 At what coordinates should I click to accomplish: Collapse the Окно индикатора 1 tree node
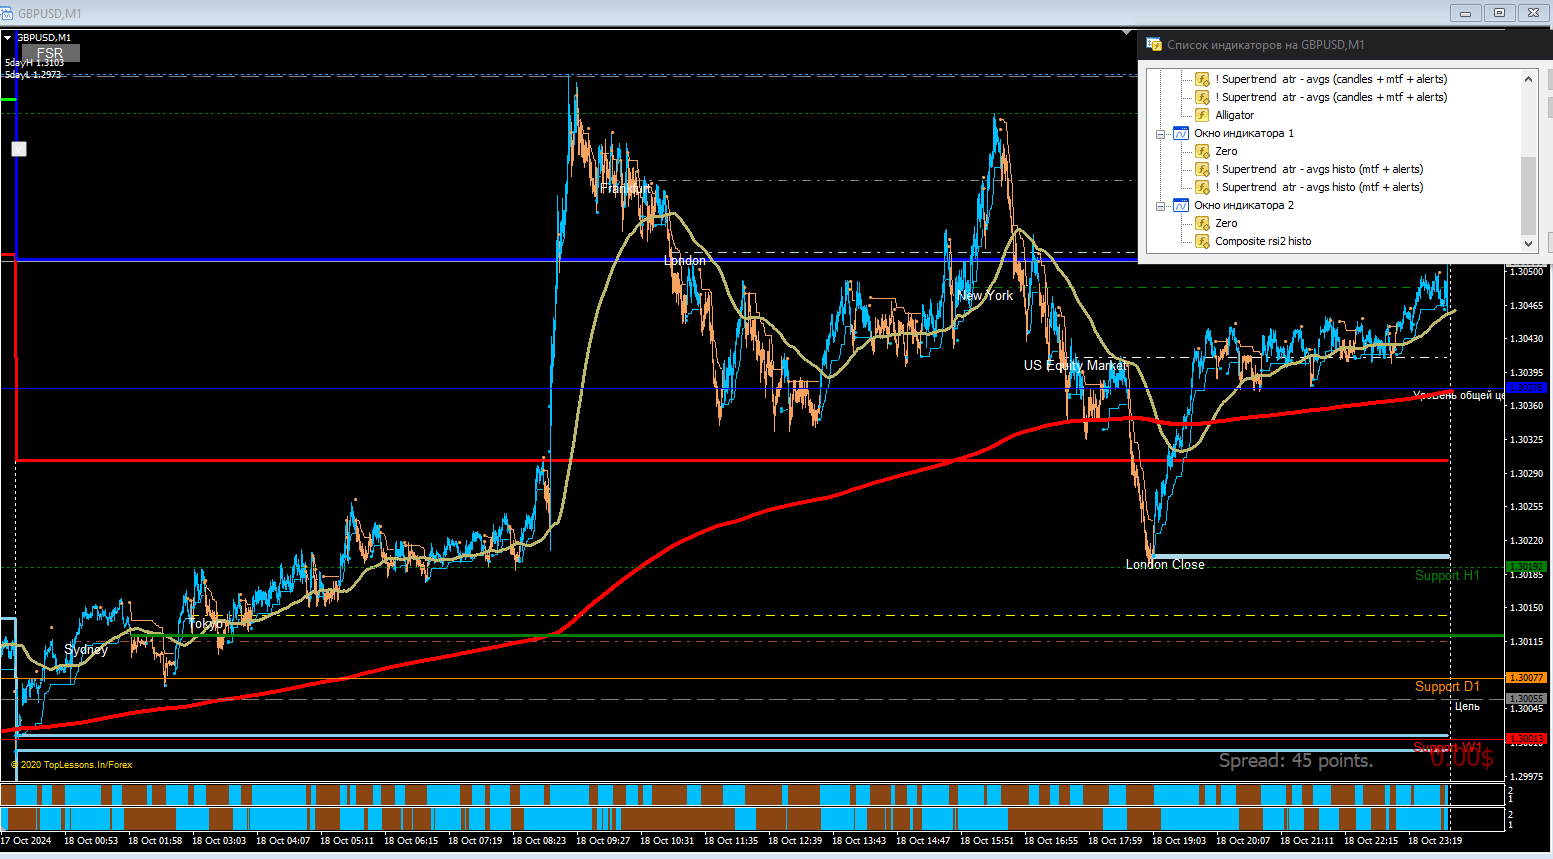[x=1161, y=133]
